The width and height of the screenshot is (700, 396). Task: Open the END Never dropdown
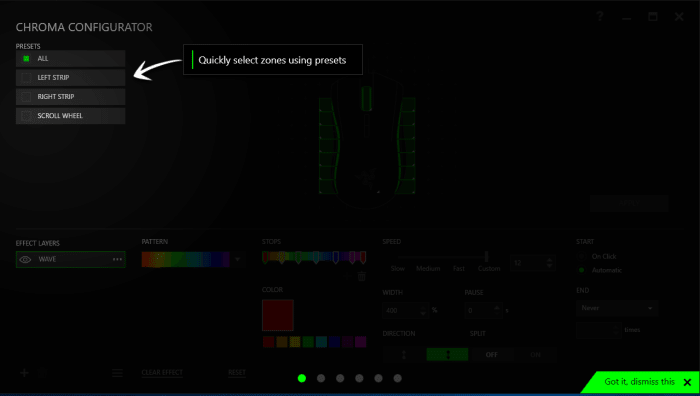pos(617,308)
